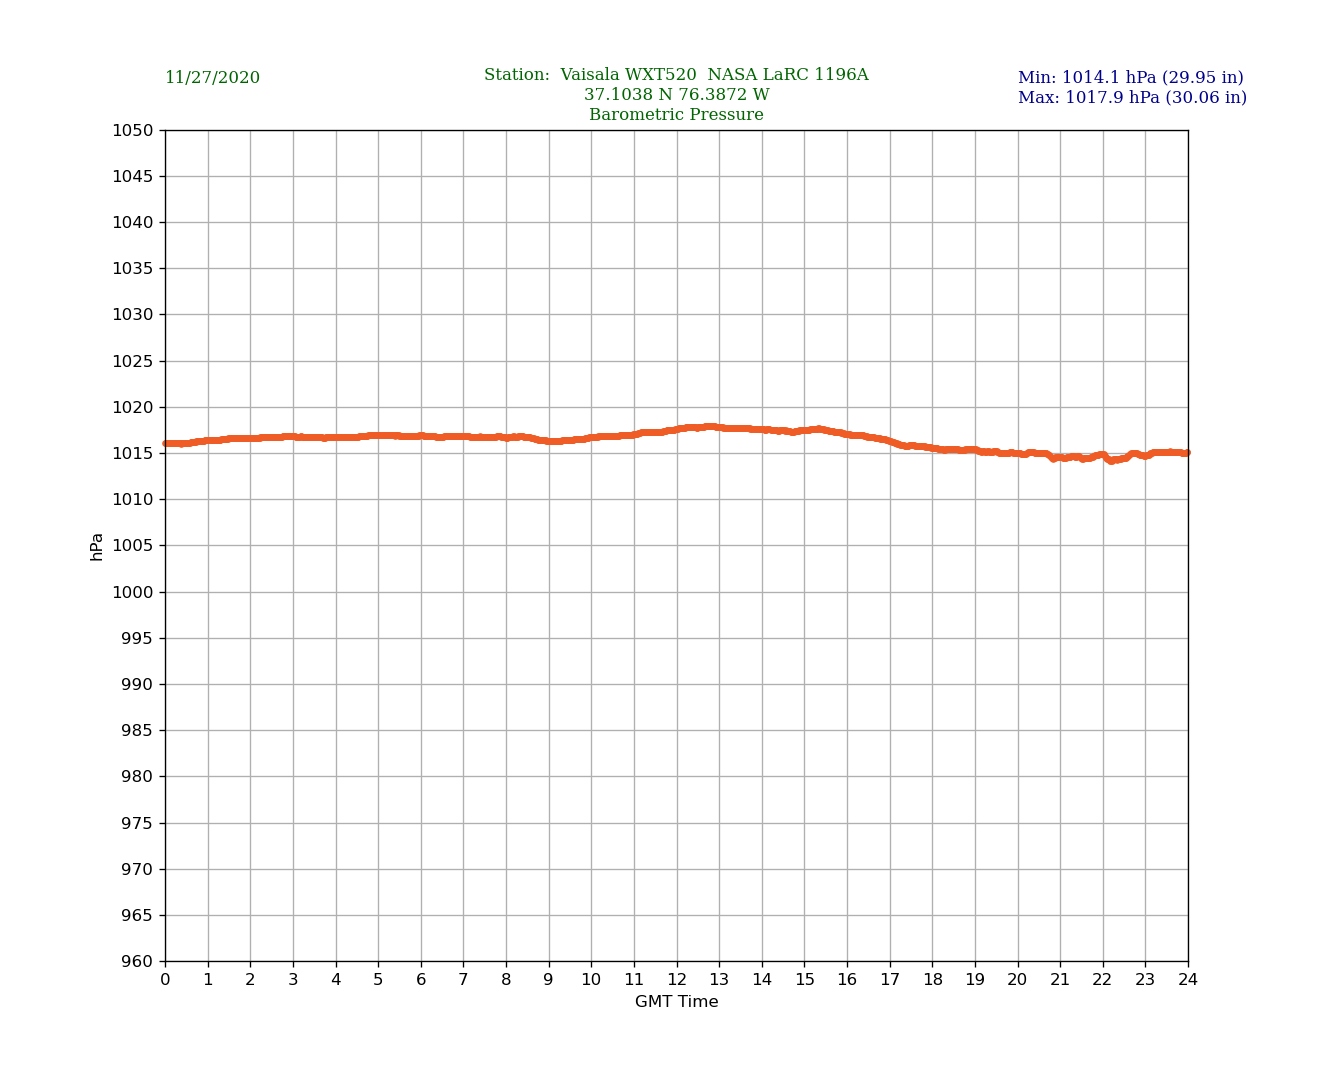The image size is (1320, 1080).
Task: Click the 1050 tick on y-axis
Action: click(133, 130)
